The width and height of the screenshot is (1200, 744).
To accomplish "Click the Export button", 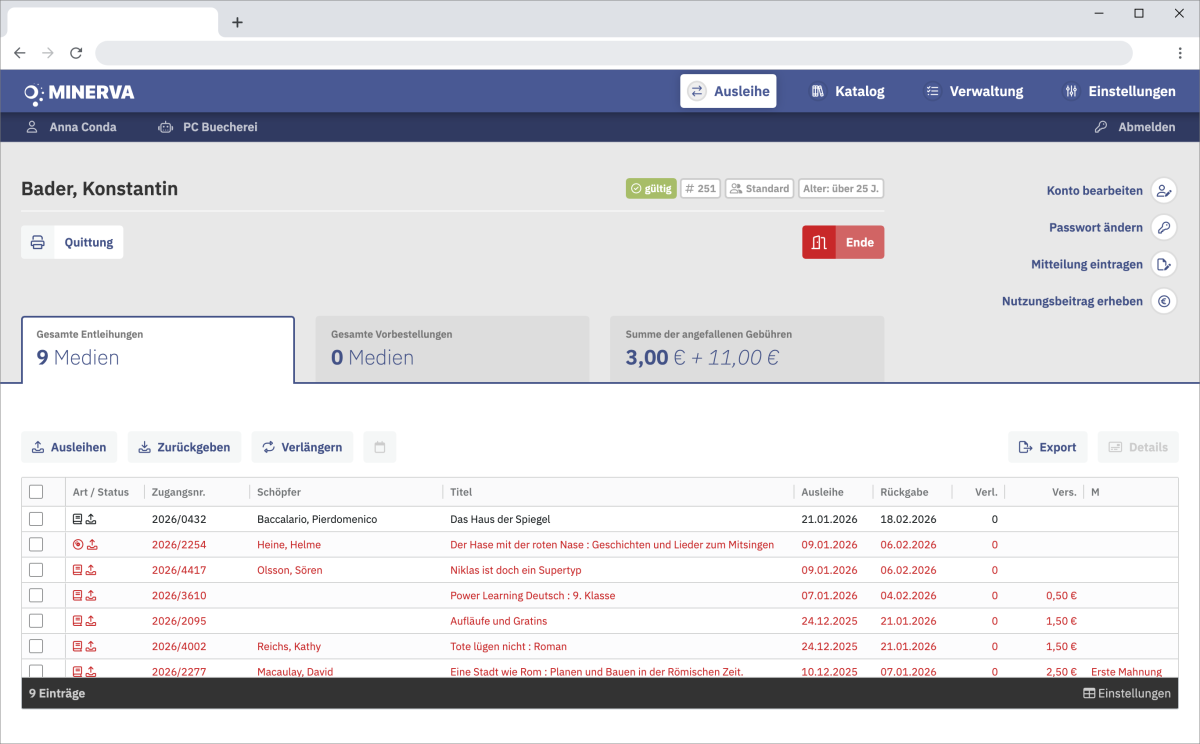I will (1047, 447).
